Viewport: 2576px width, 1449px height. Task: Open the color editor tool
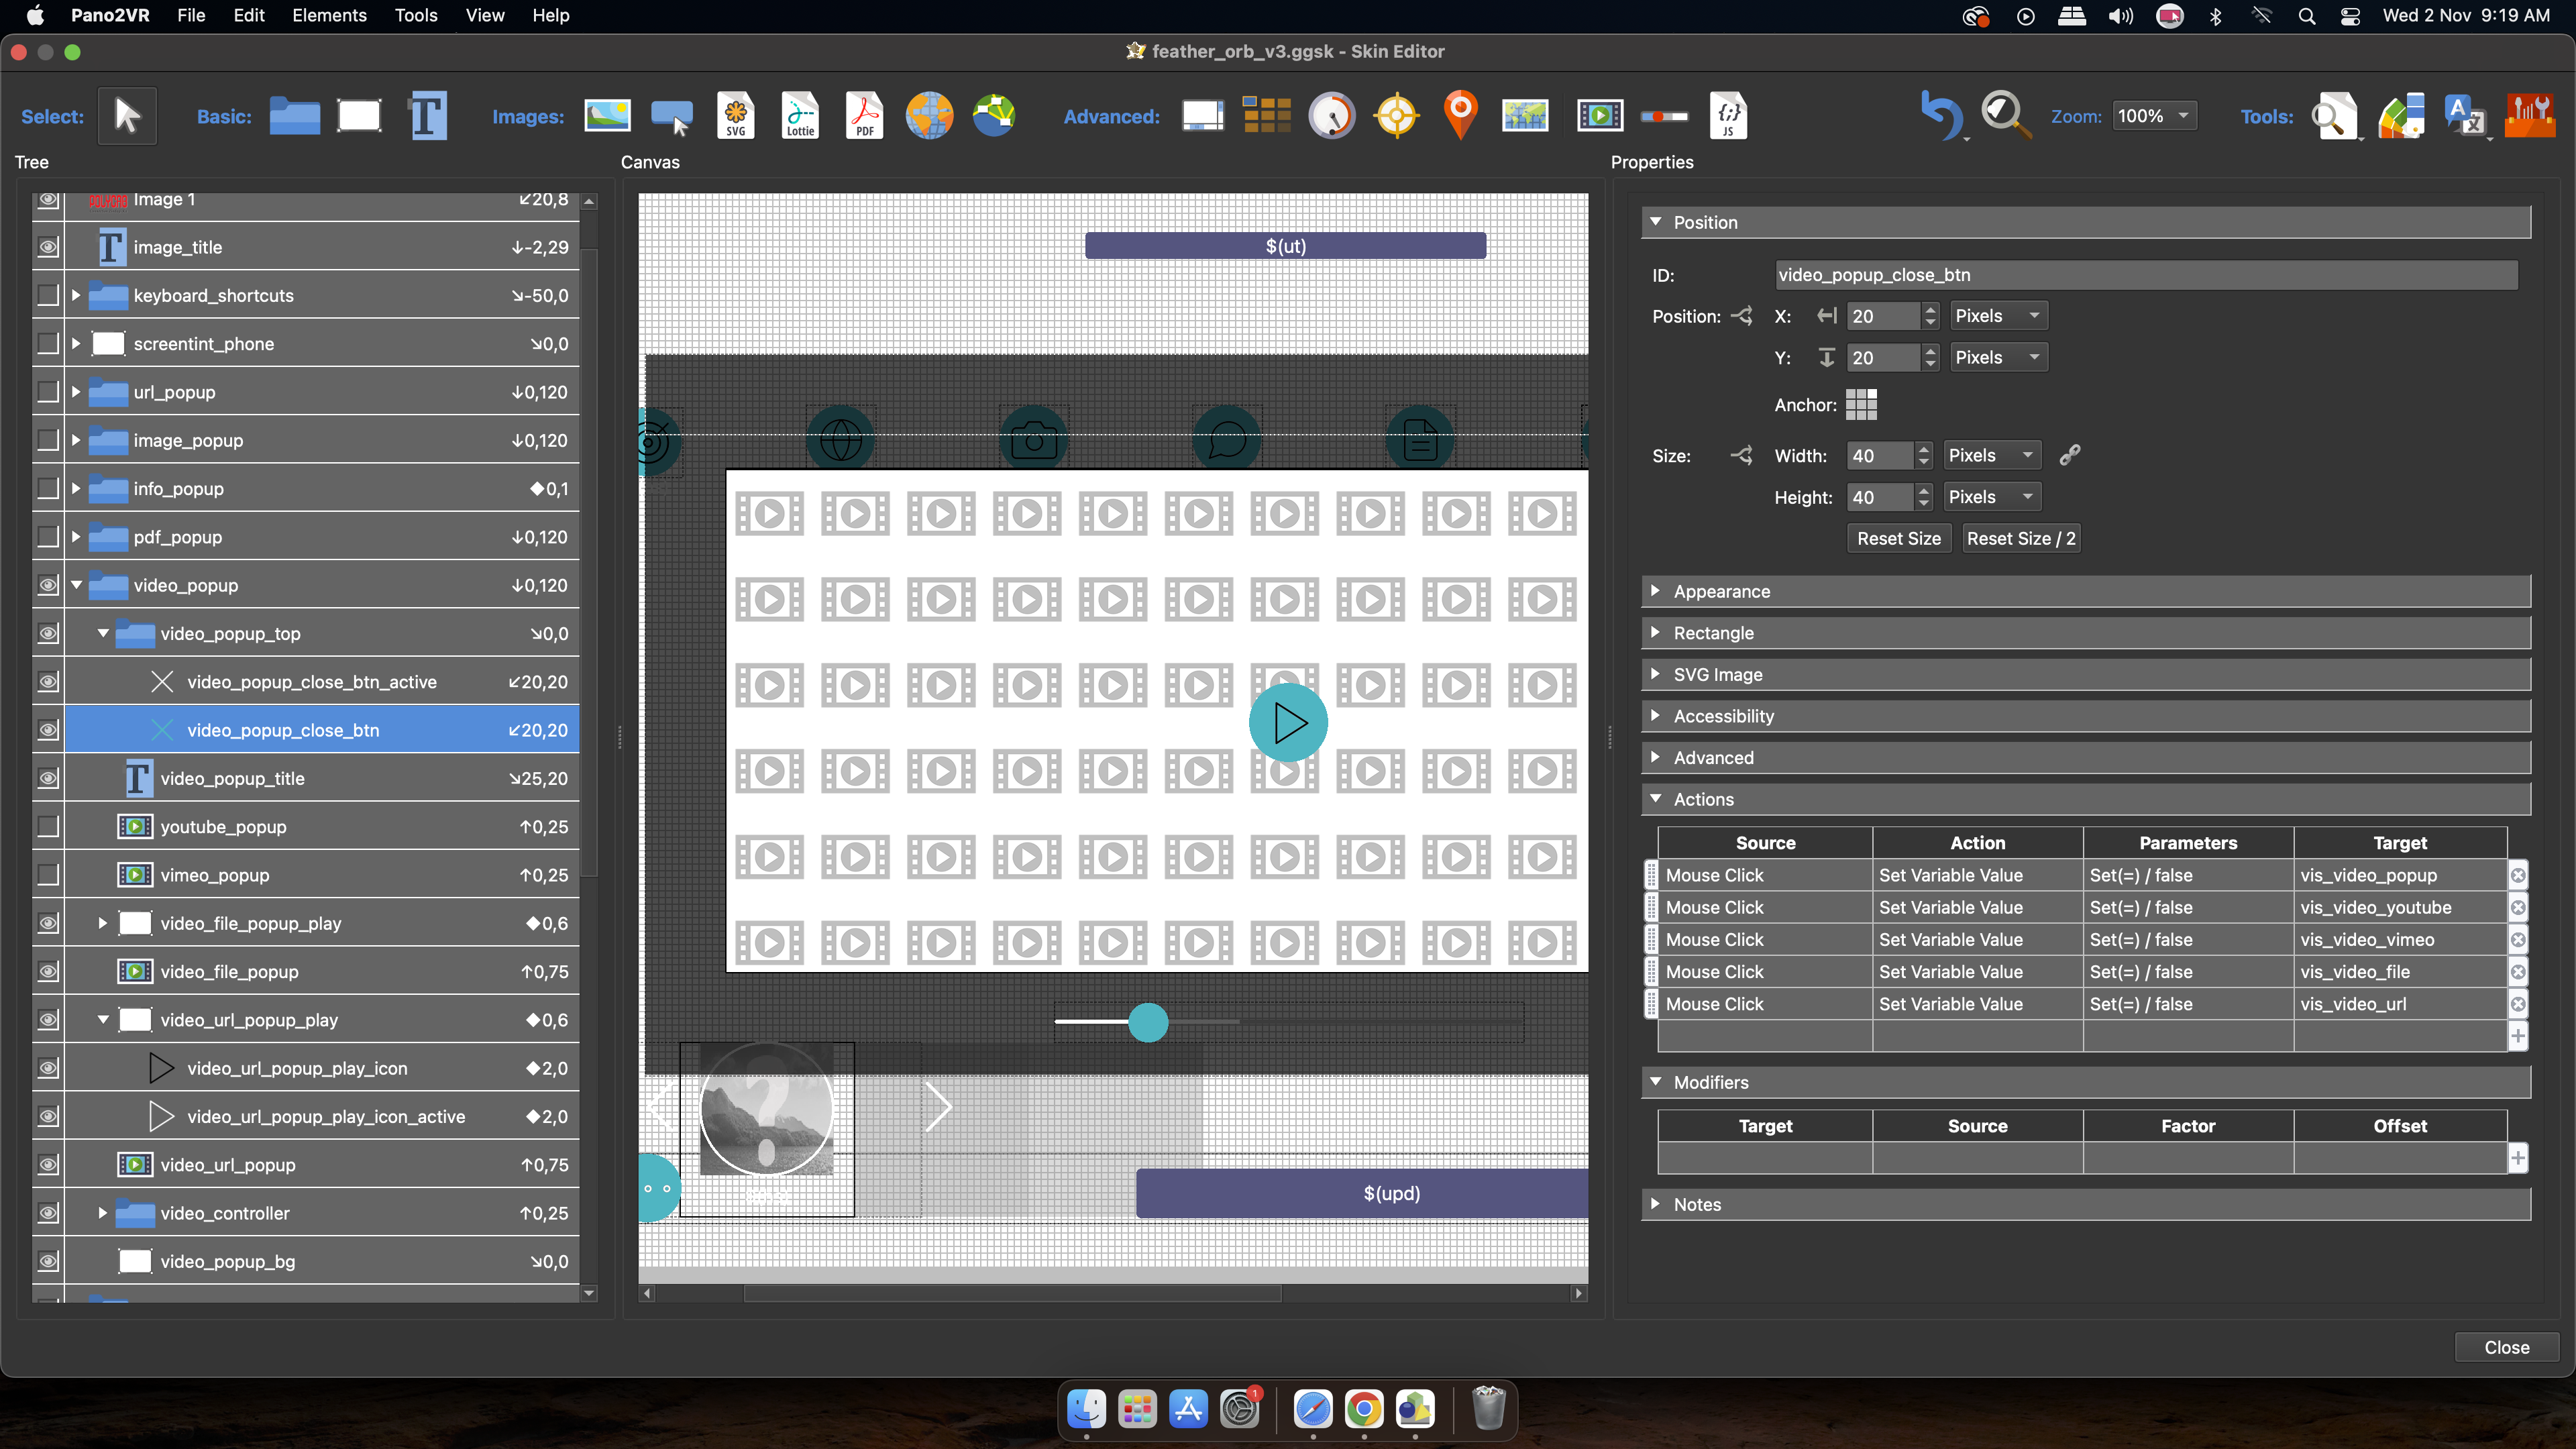2401,116
